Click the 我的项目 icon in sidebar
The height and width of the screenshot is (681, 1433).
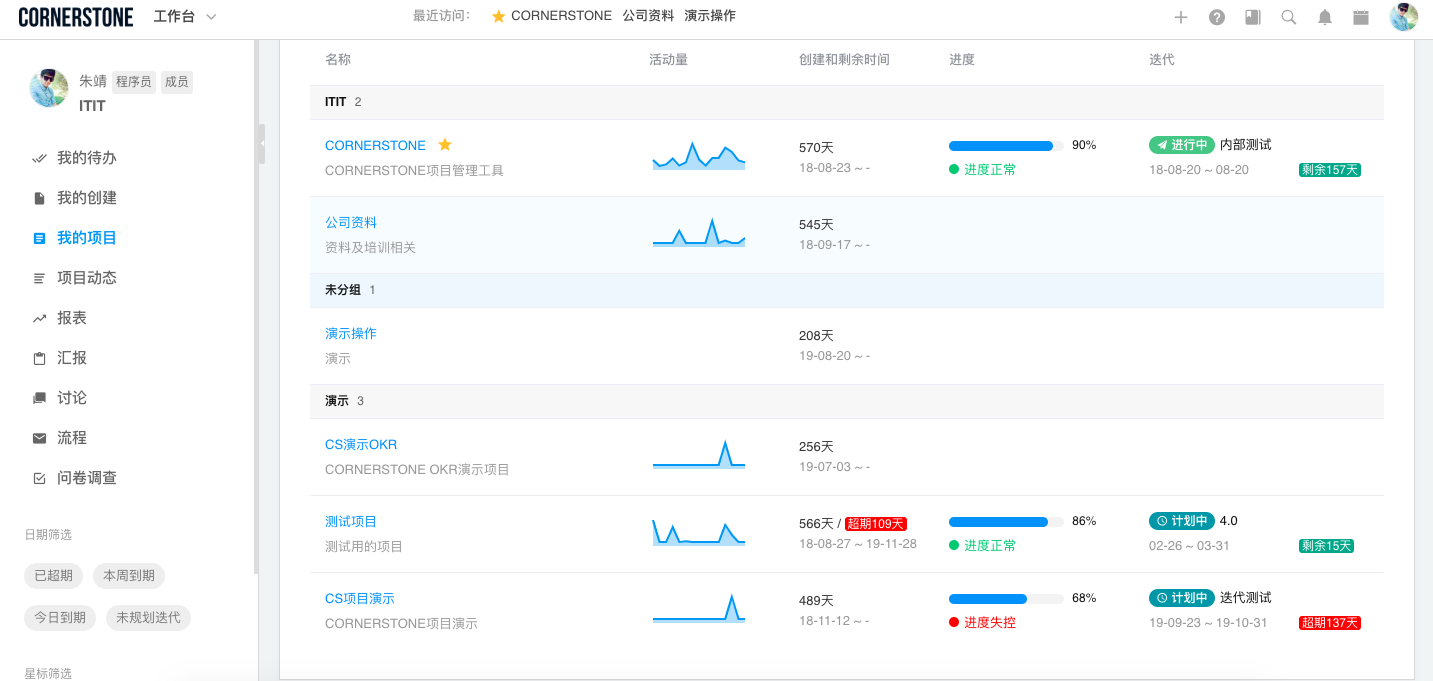[x=40, y=238]
